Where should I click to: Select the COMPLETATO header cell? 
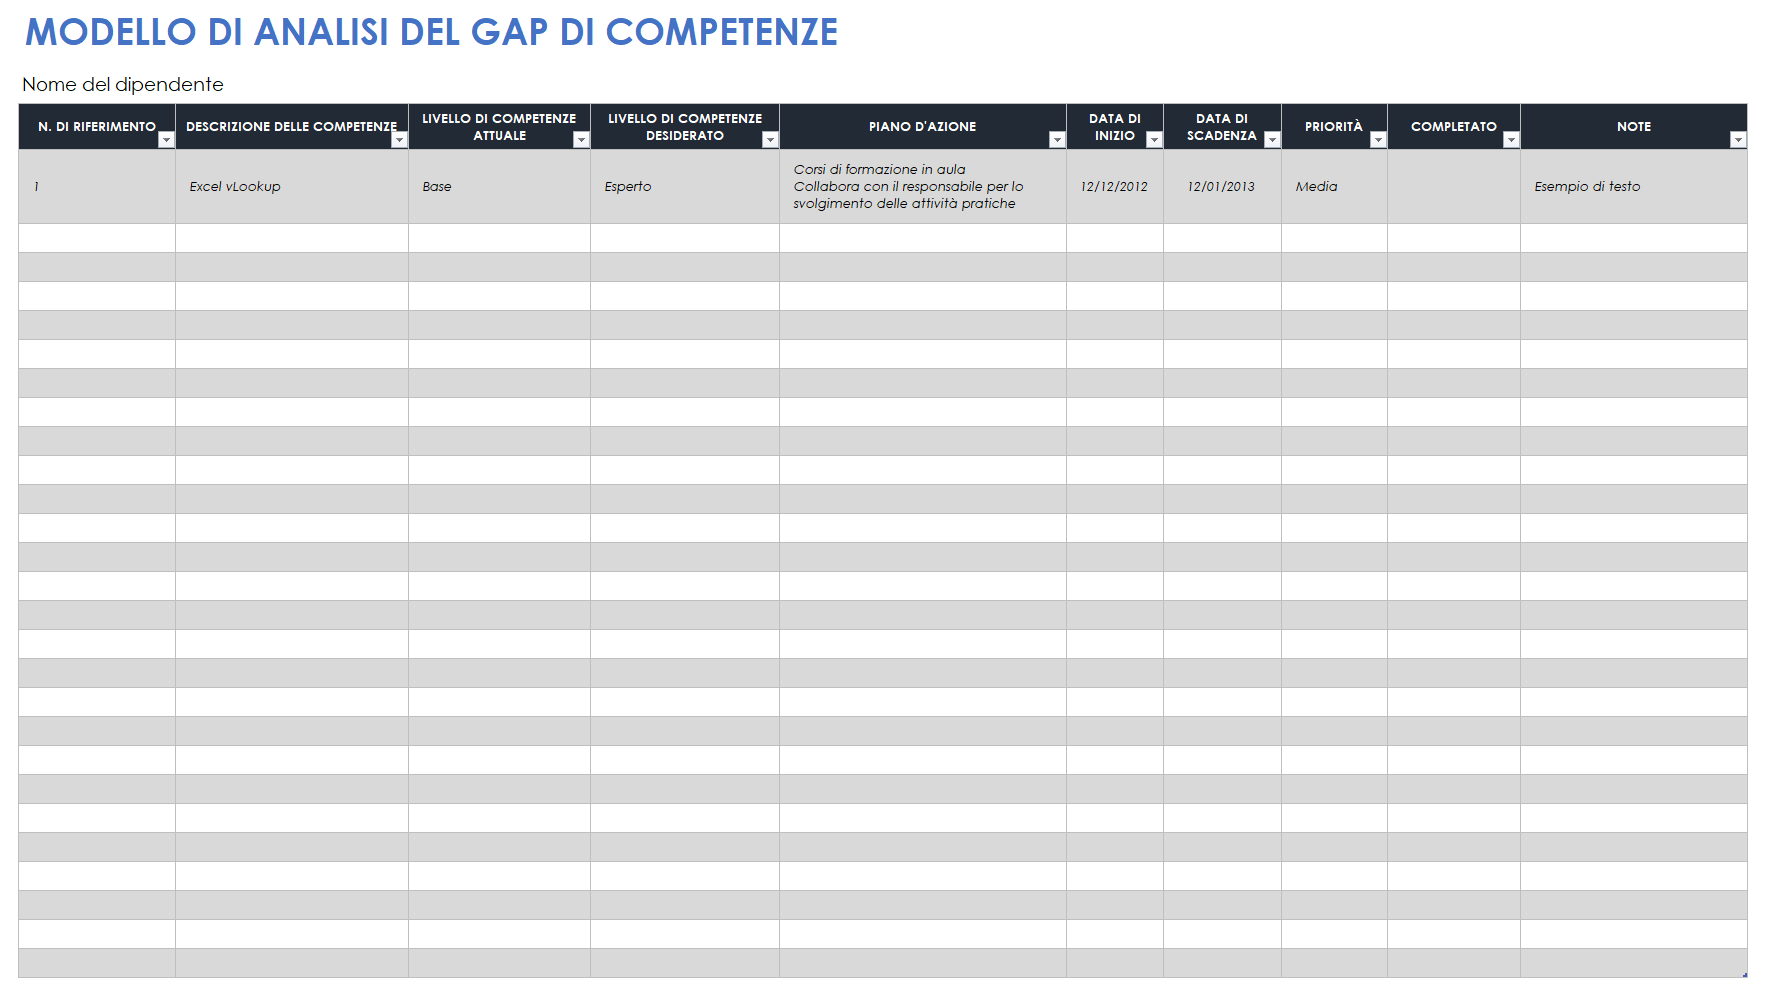point(1454,127)
